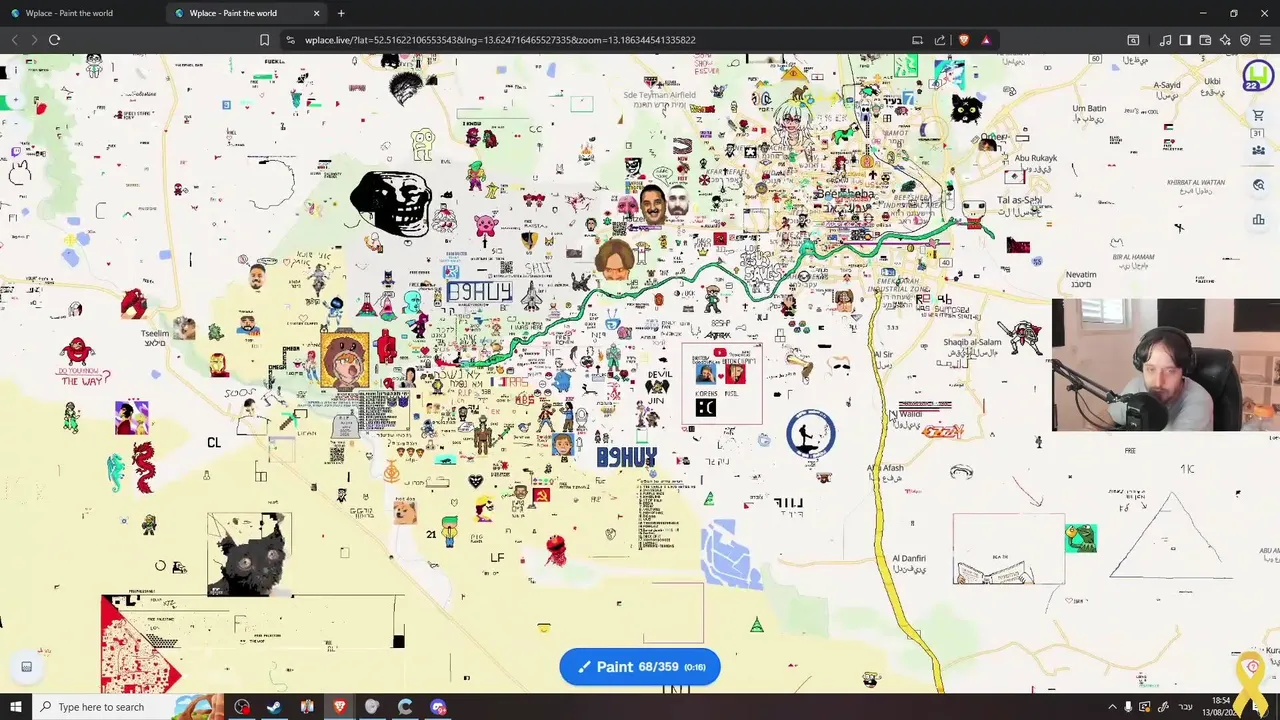The image size is (1280, 720).
Task: Share this page from the address bar
Action: coord(940,40)
